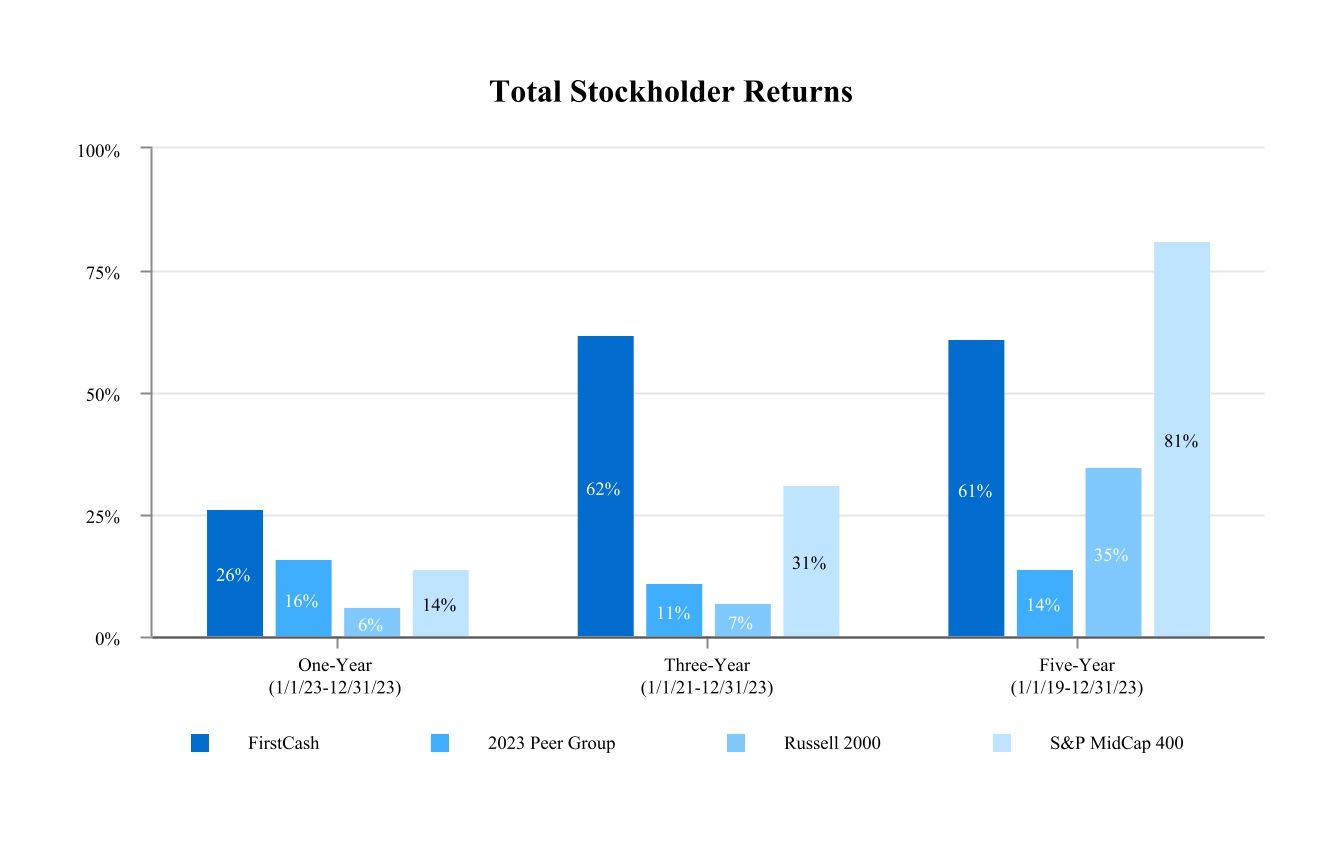Image resolution: width=1344 pixels, height=844 pixels.
Task: Select the Russell 2000 legend label
Action: 832,743
